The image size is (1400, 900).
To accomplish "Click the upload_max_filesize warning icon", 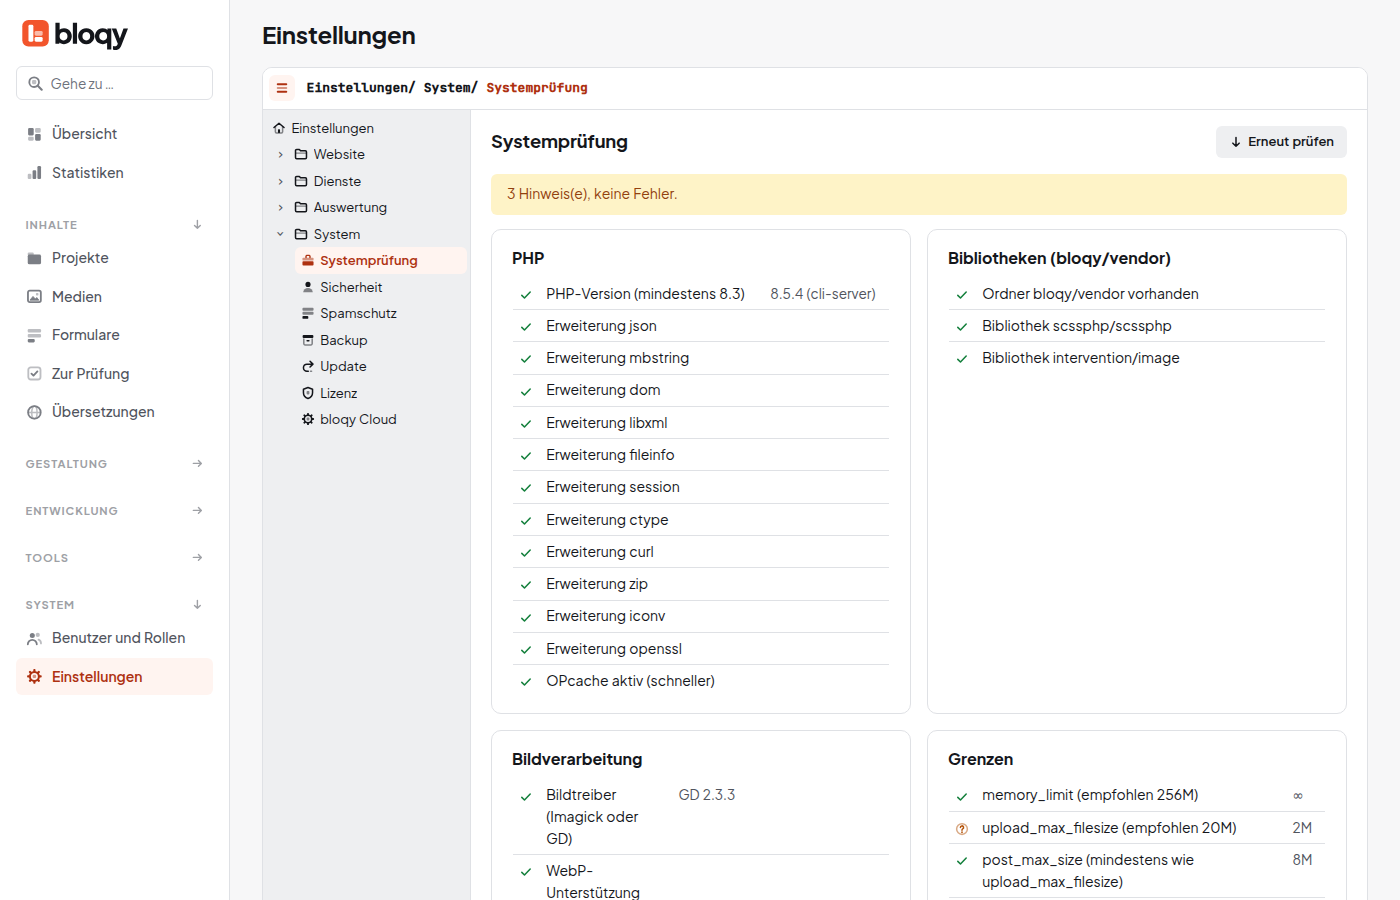I will 962,829.
